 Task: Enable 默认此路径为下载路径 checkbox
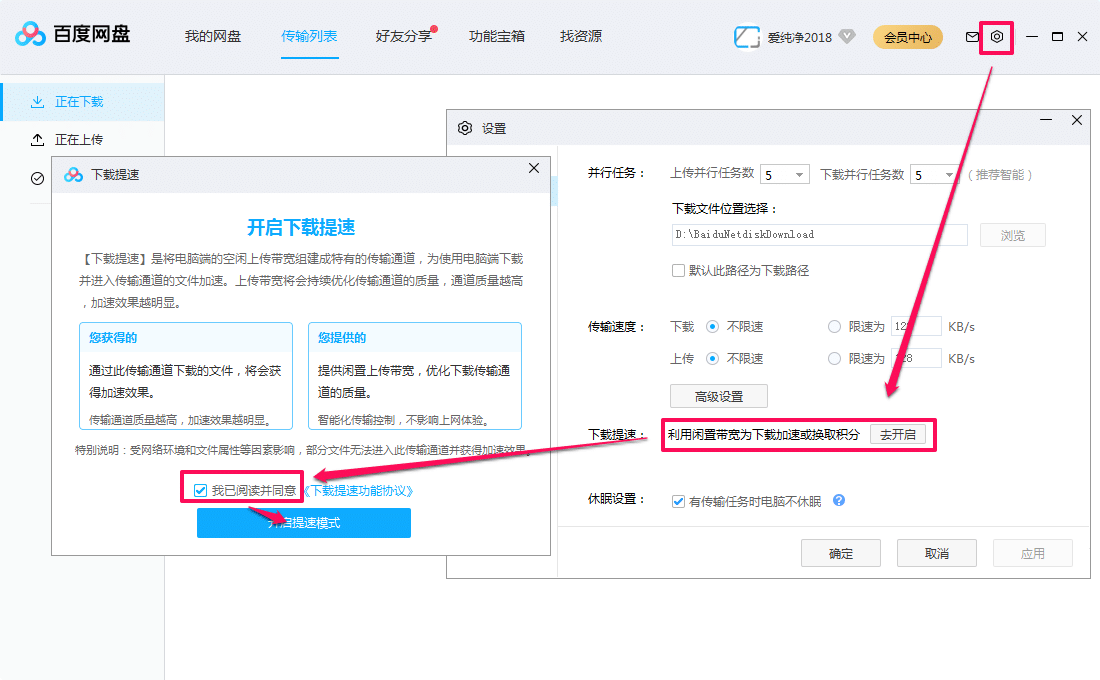click(679, 270)
